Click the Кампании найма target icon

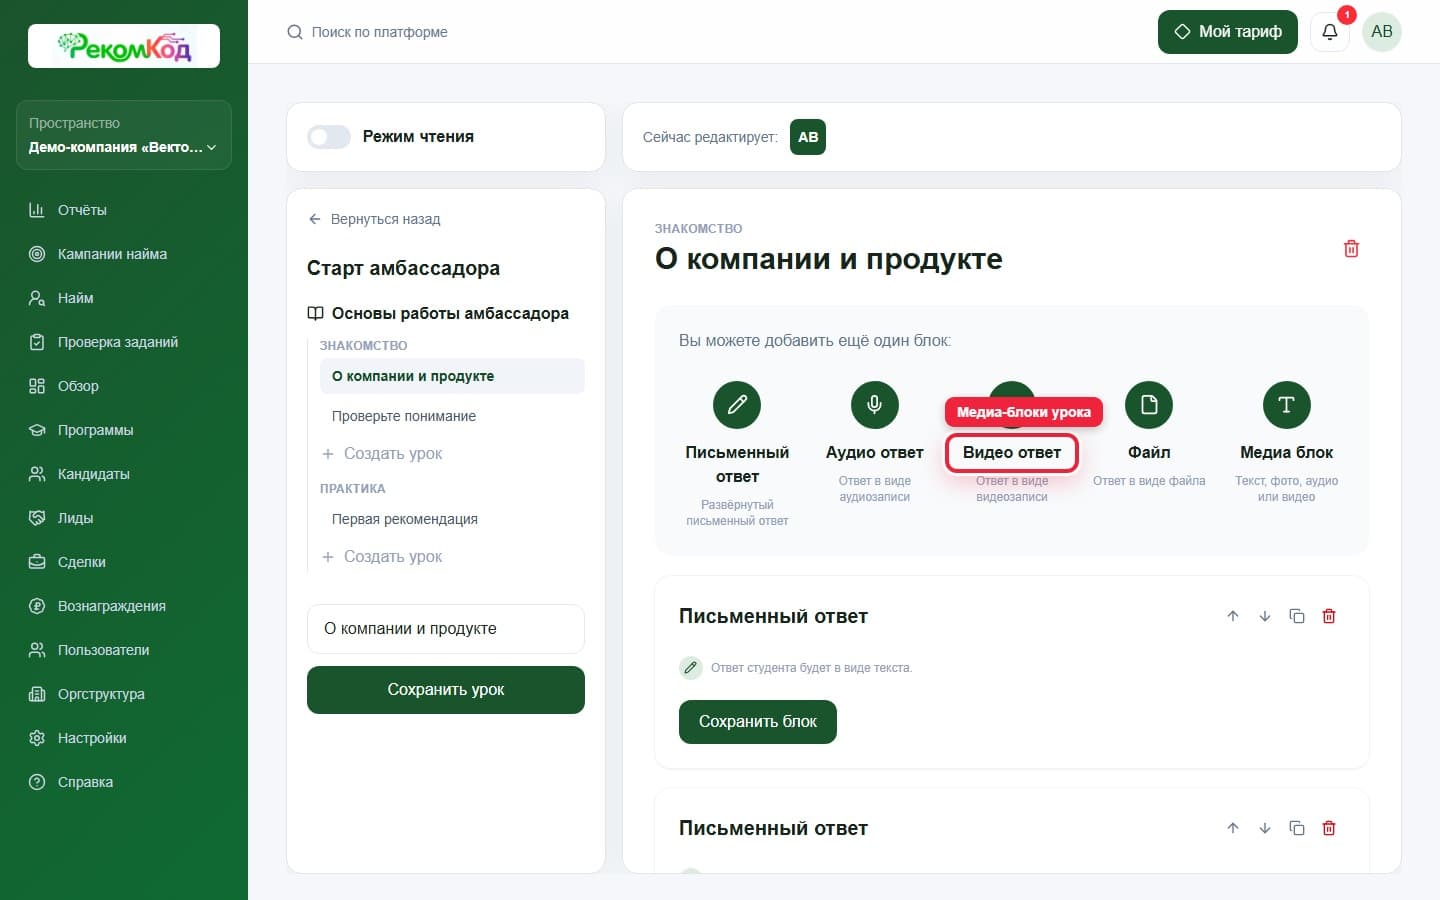37,254
